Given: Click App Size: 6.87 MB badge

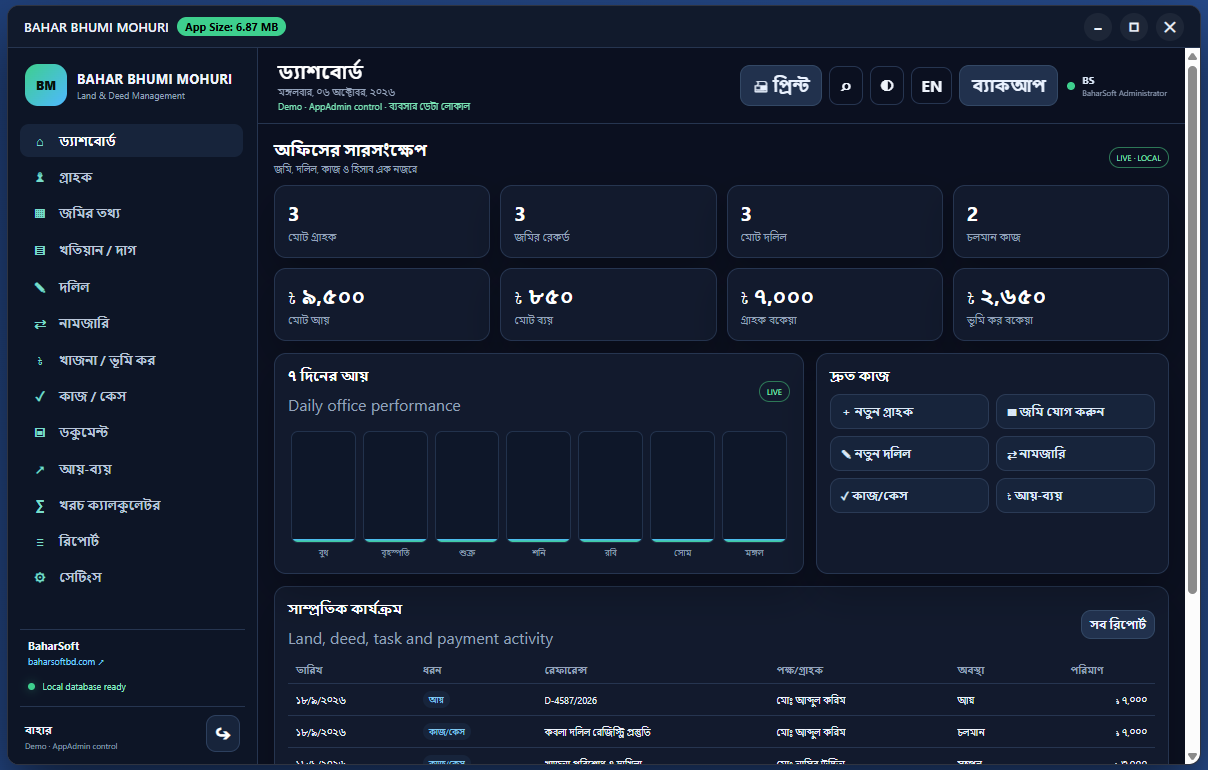Looking at the screenshot, I should click(231, 27).
